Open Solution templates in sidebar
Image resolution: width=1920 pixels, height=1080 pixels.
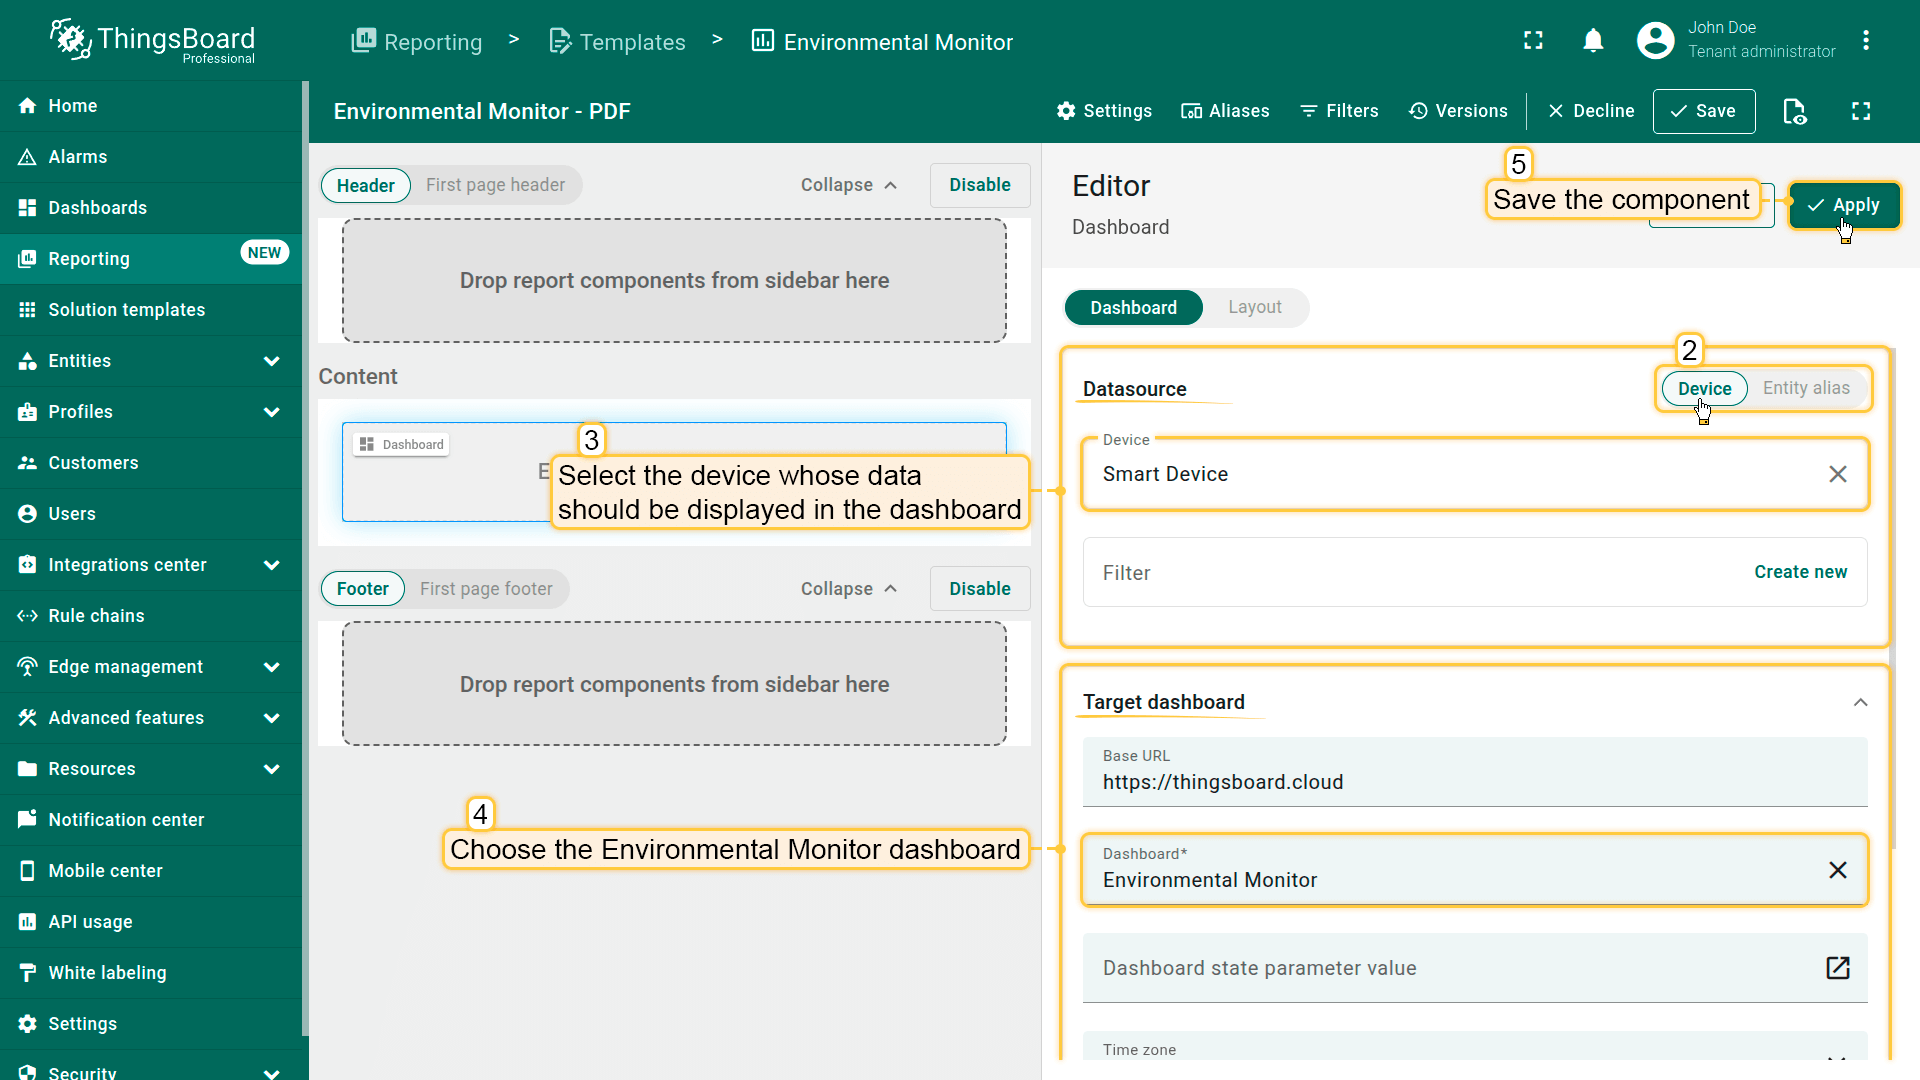(126, 310)
